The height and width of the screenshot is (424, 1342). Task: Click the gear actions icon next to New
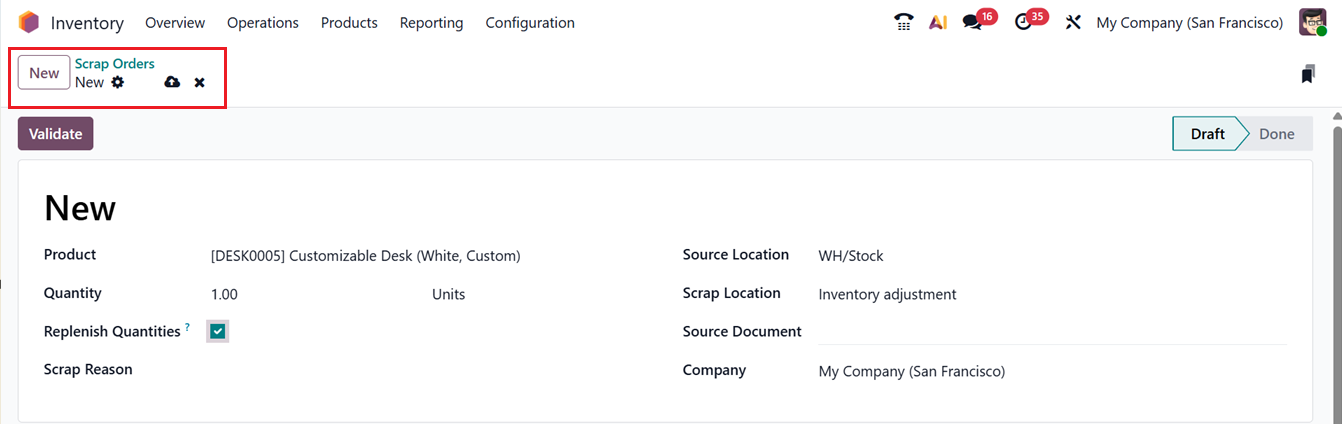pyautogui.click(x=118, y=82)
